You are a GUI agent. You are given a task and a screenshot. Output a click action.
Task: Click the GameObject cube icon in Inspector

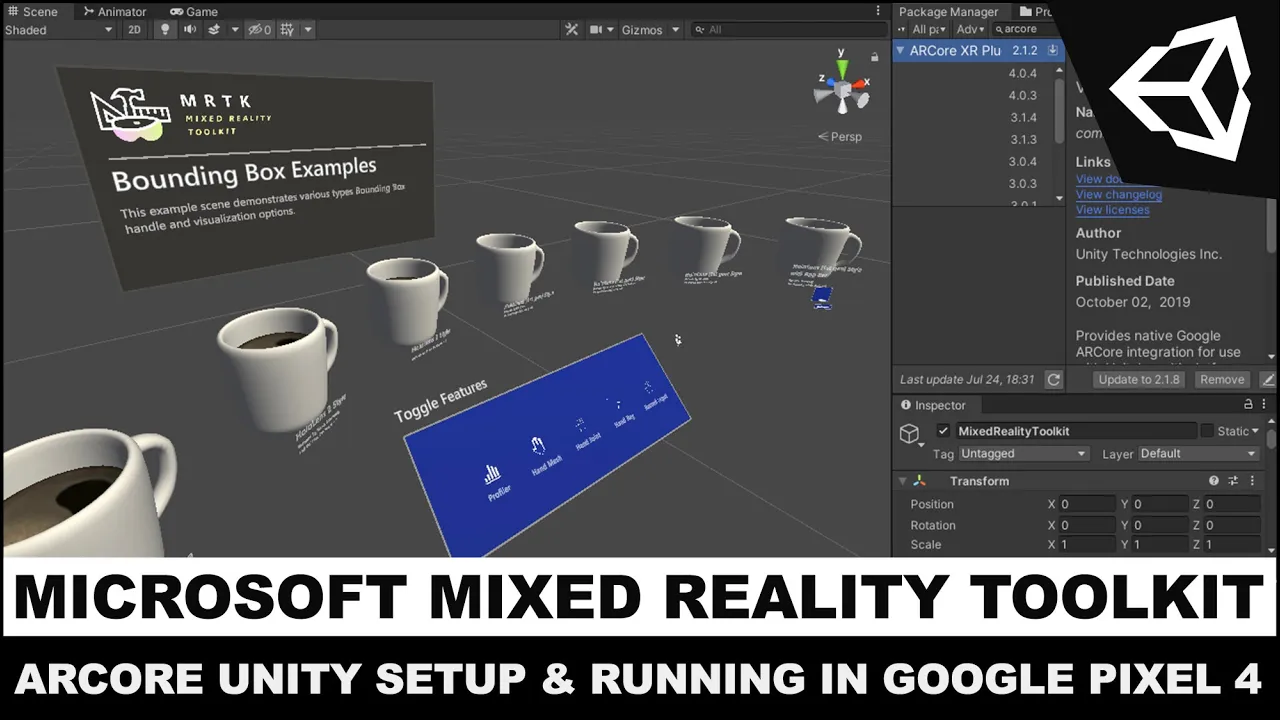[x=909, y=433]
